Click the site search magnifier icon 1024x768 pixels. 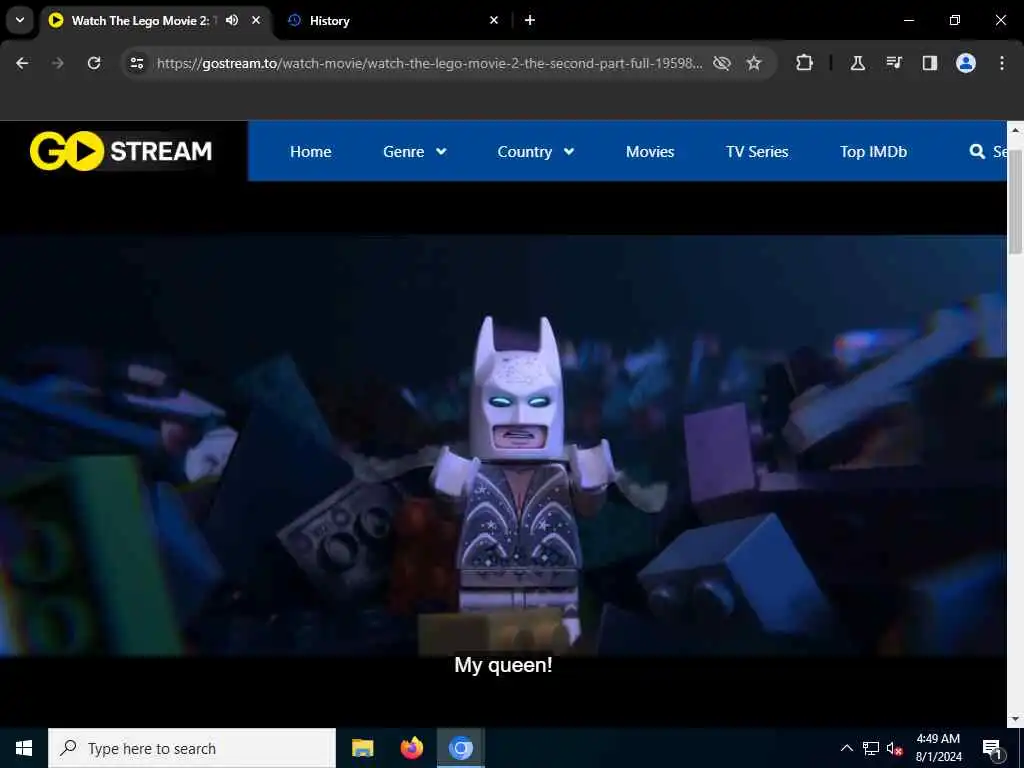point(977,152)
